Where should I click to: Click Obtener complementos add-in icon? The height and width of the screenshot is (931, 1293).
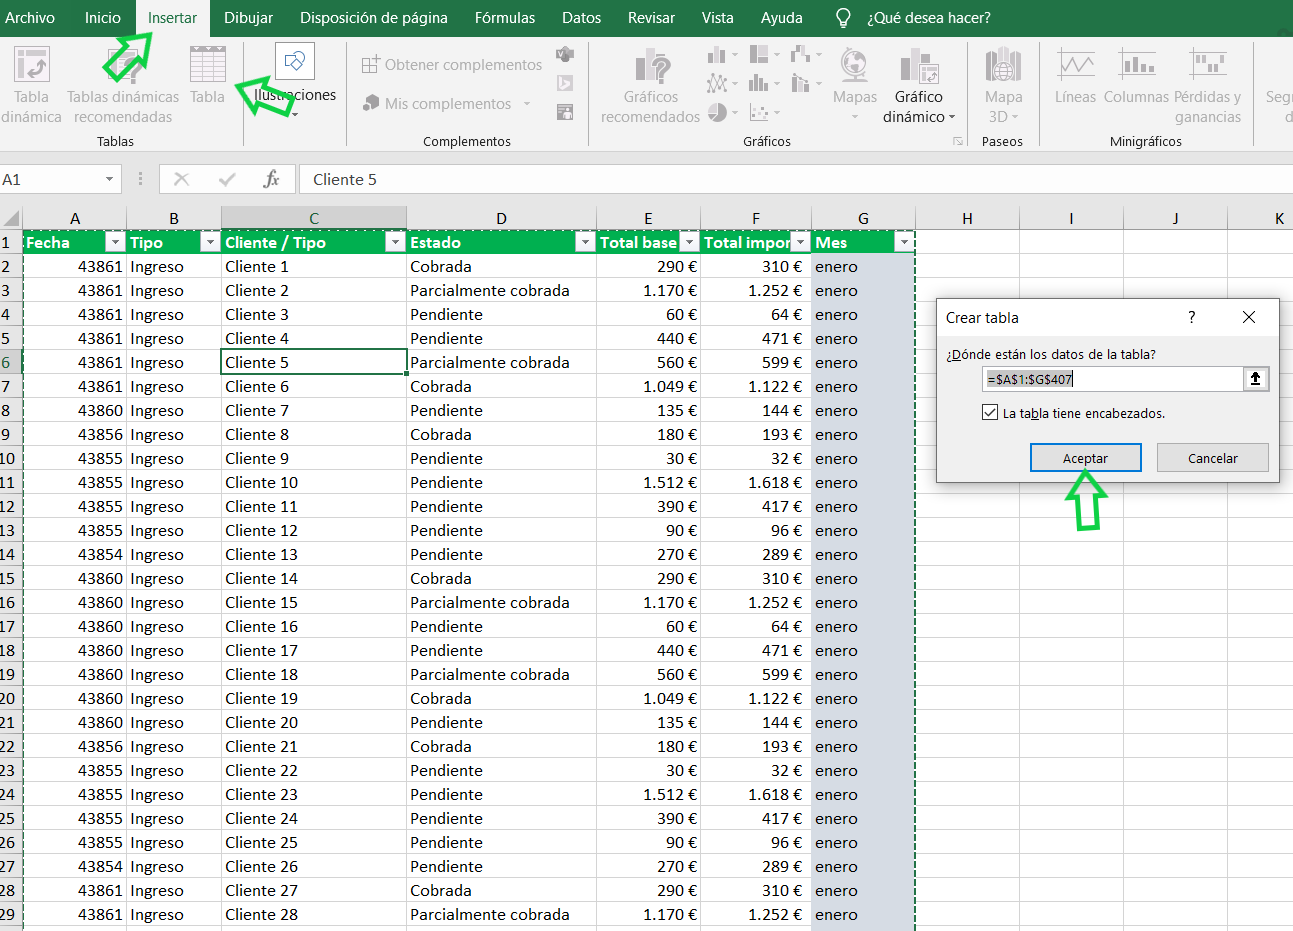[370, 65]
